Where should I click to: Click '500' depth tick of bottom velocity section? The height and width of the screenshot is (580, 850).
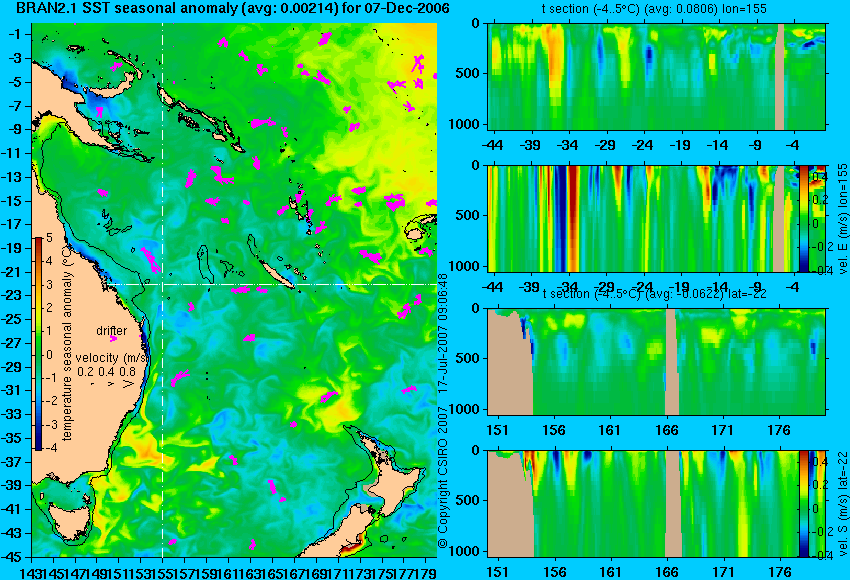(468, 500)
